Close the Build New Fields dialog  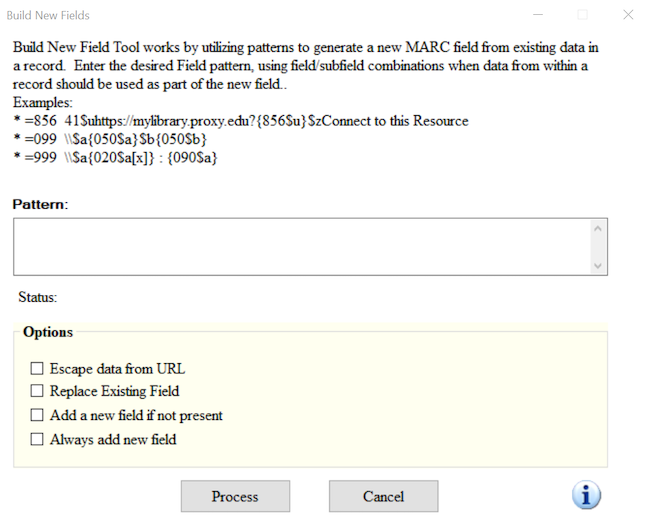(x=628, y=15)
